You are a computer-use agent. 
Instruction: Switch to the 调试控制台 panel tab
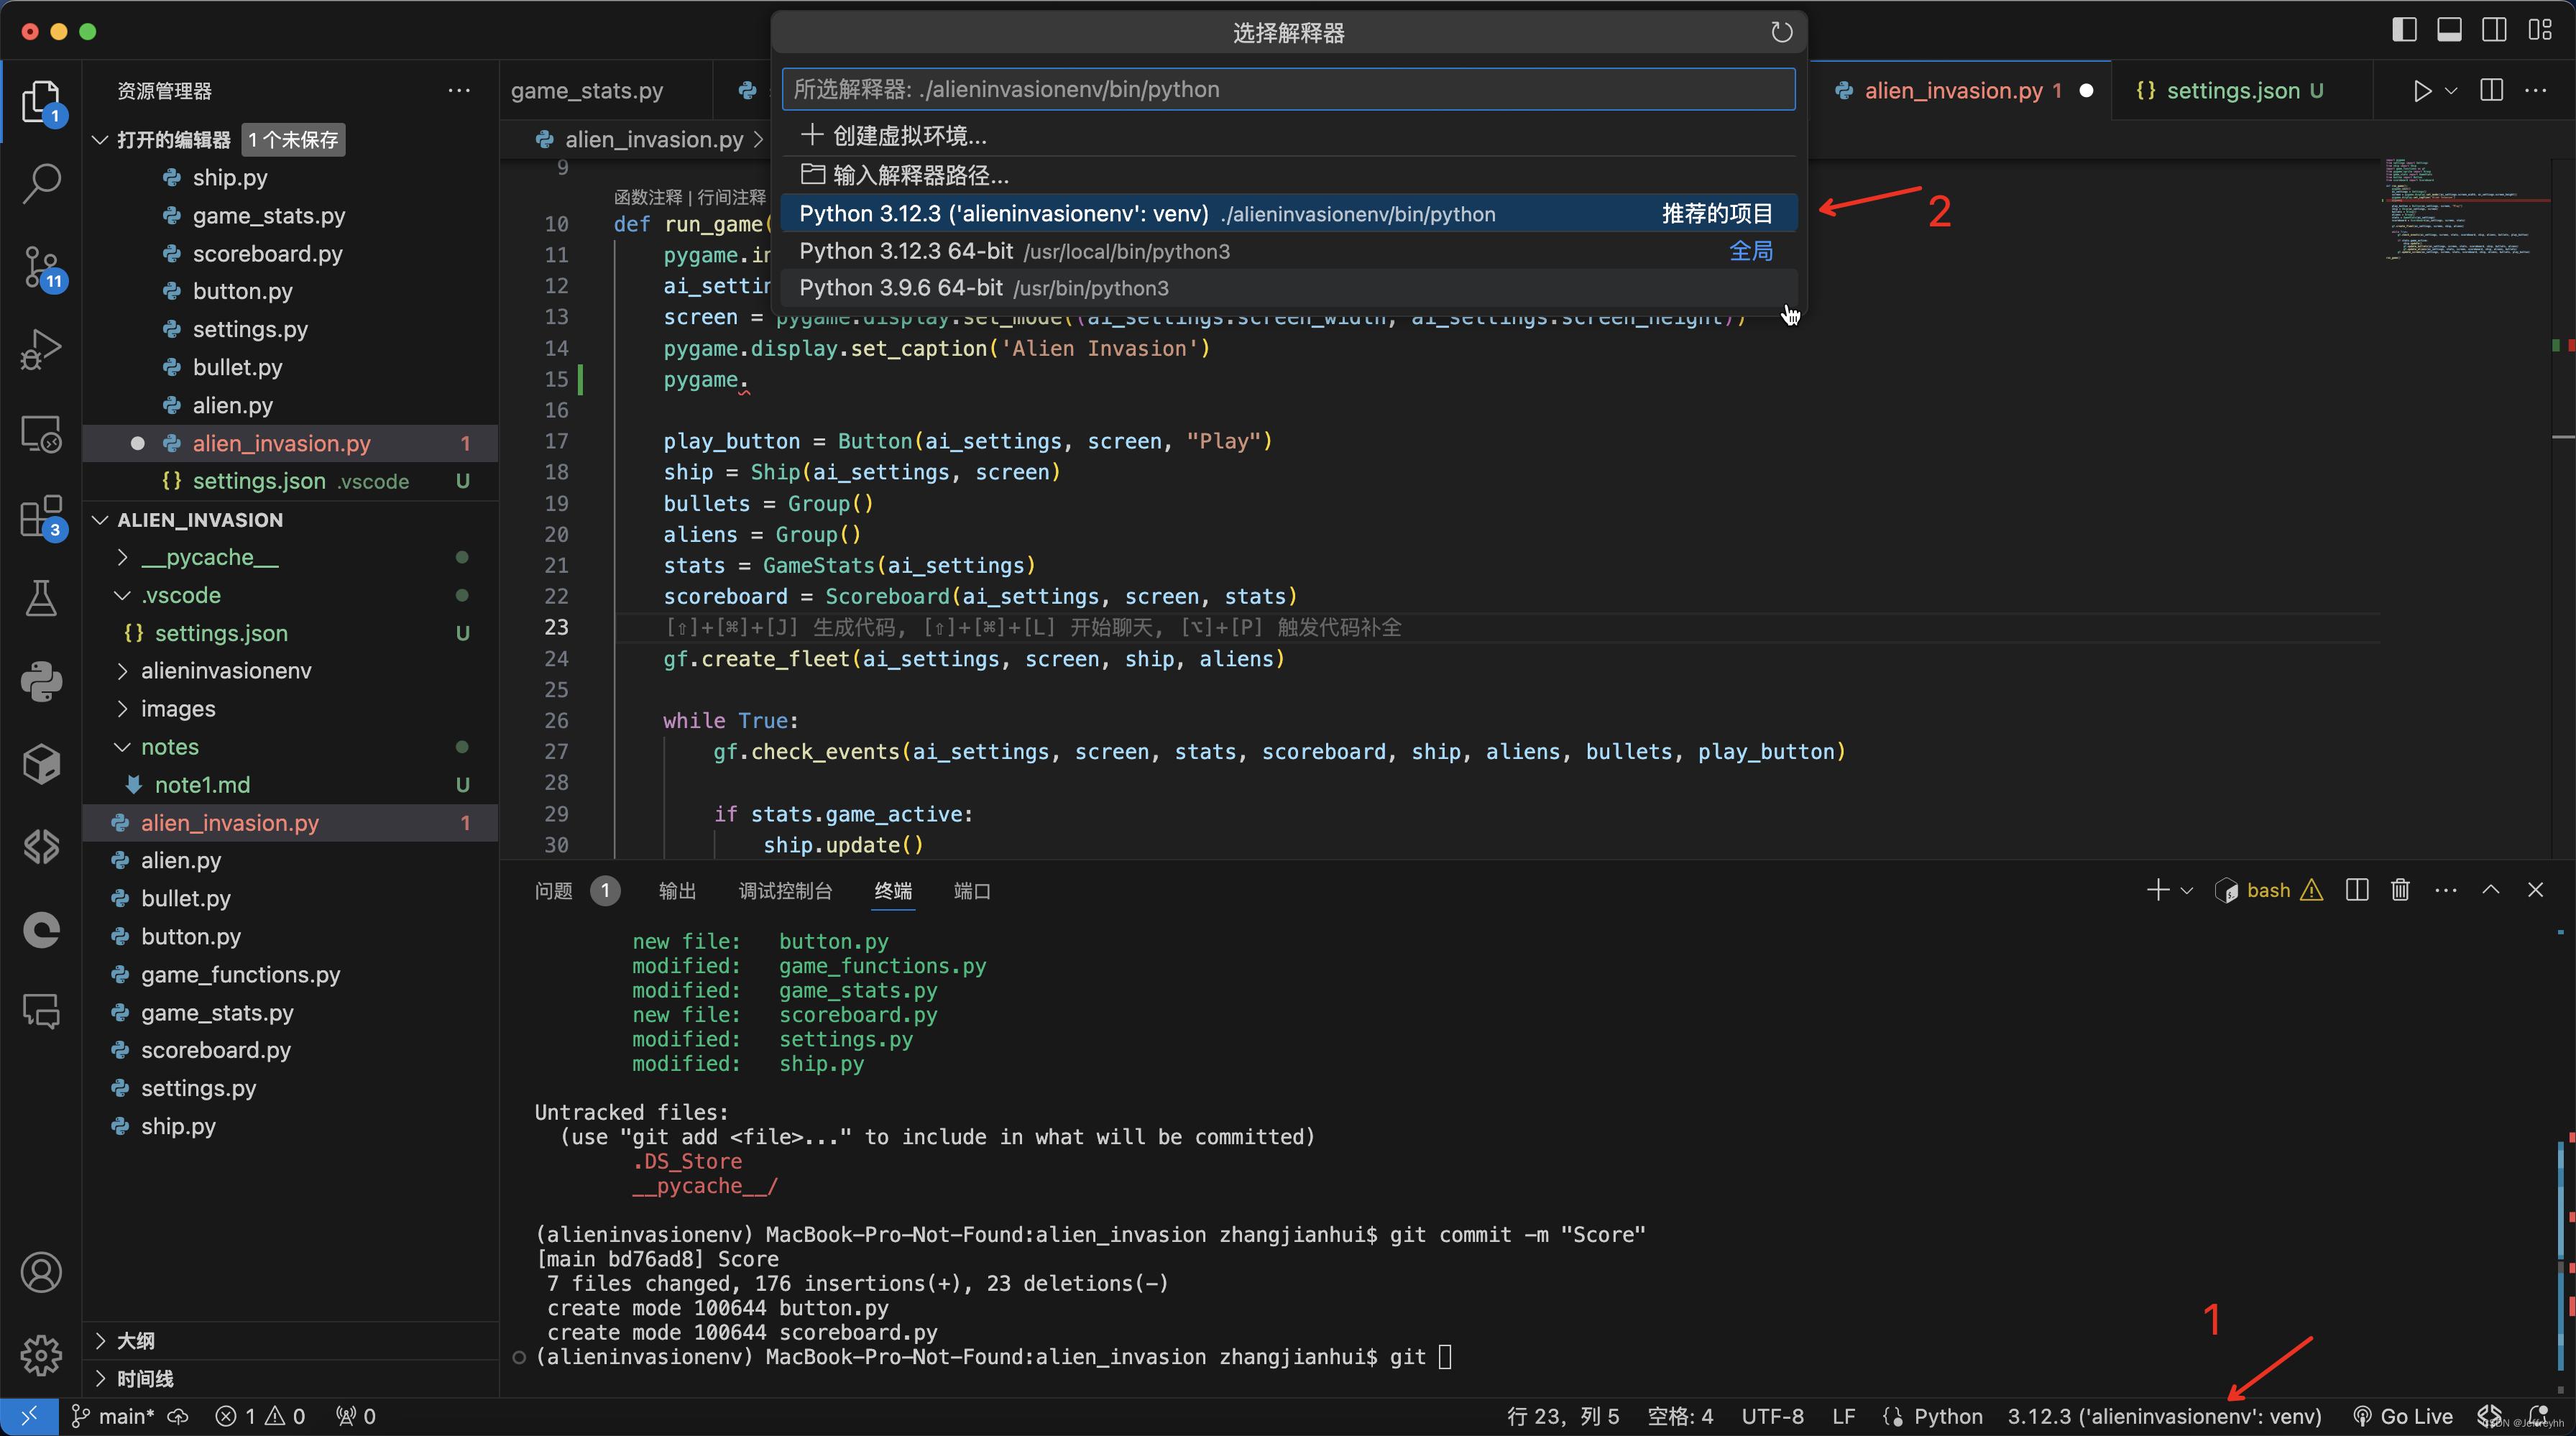[x=784, y=890]
